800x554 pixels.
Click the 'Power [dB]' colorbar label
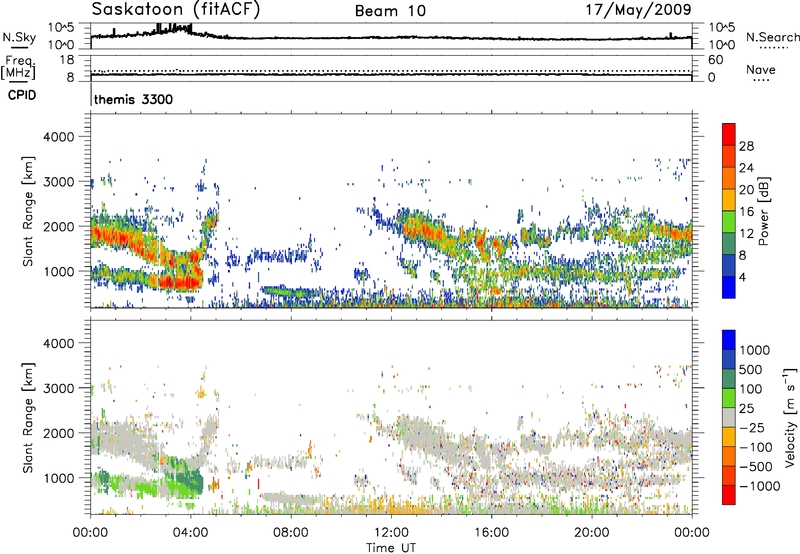pos(763,211)
